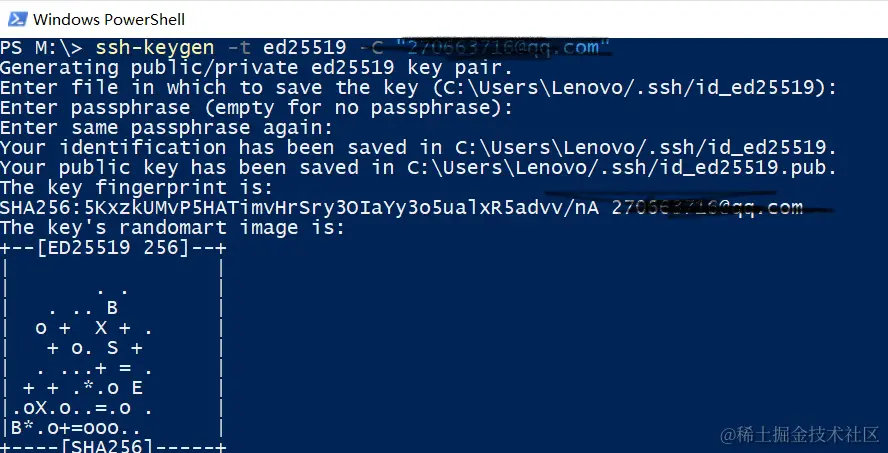Click the key fingerprint is line
This screenshot has height=453, width=888.
(136, 187)
